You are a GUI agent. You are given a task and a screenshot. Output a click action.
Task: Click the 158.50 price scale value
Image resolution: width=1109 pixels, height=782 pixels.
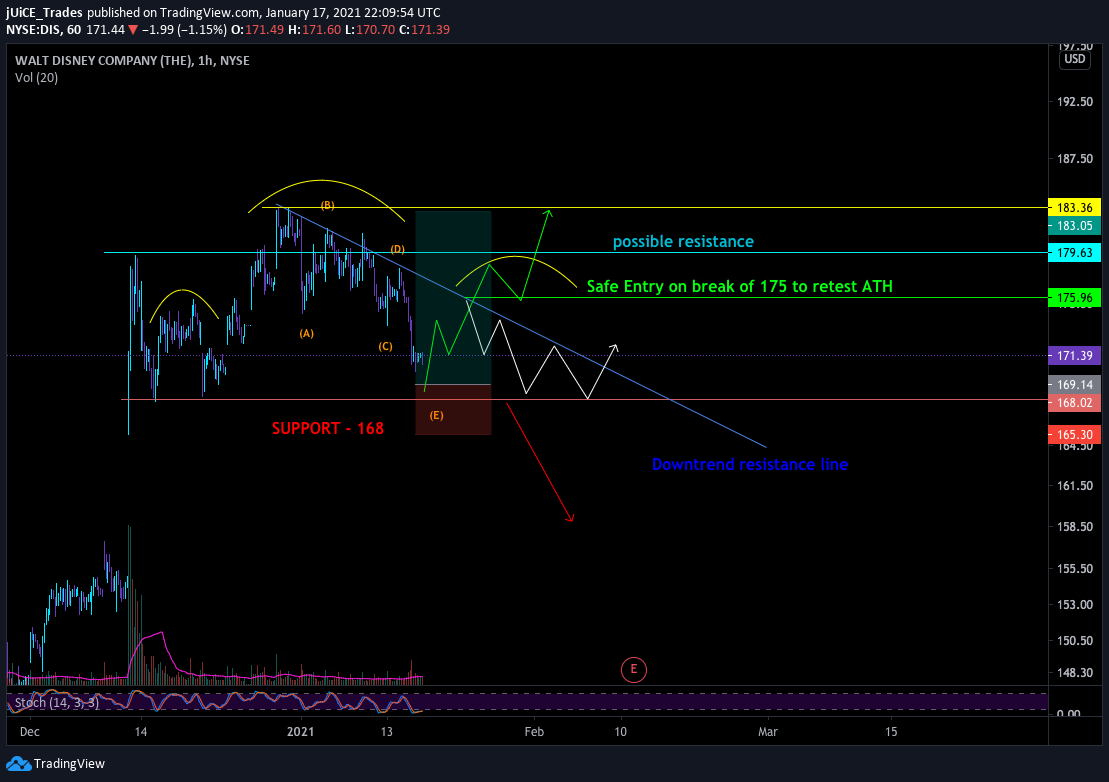click(x=1074, y=527)
